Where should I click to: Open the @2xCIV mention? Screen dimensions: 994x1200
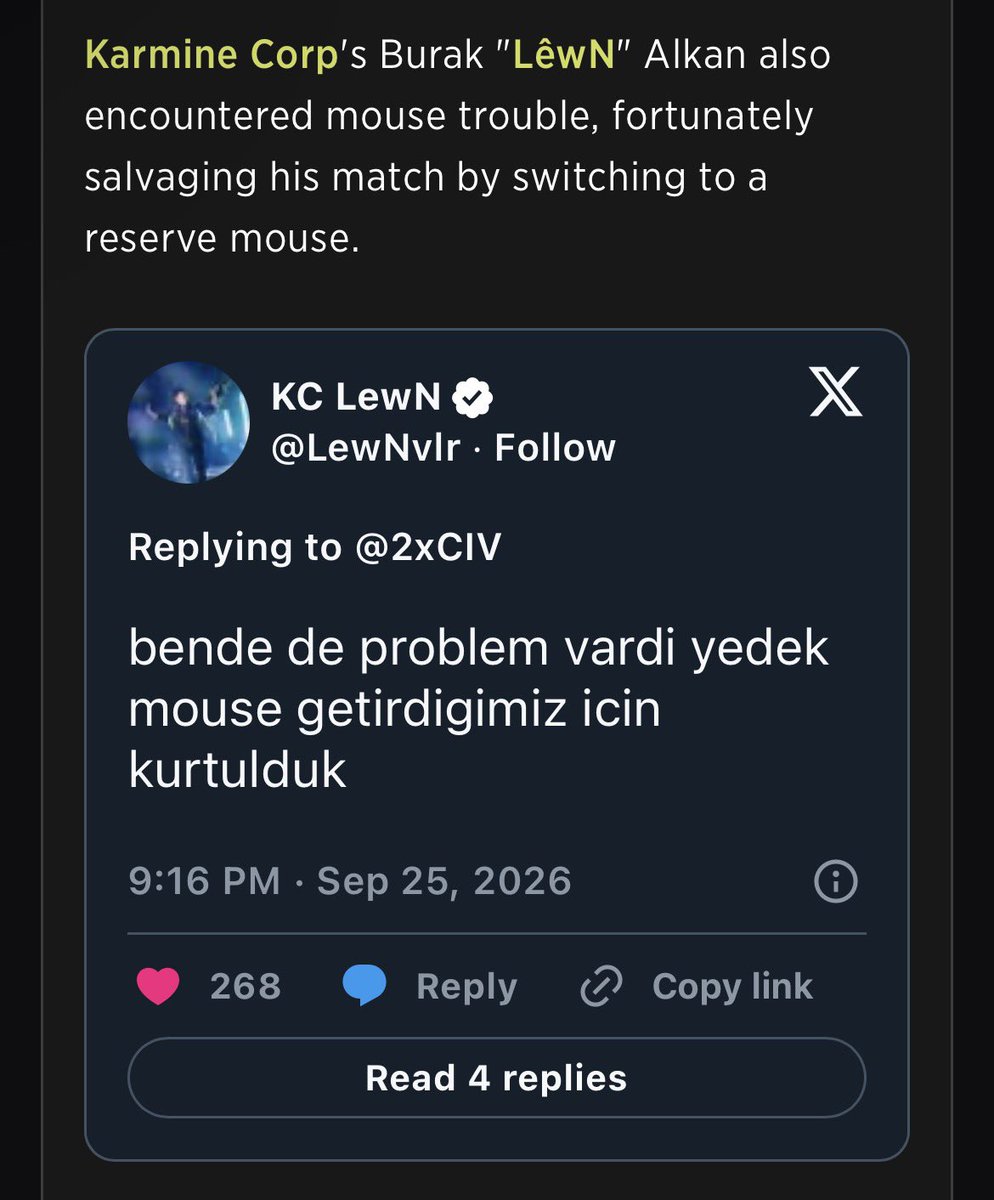[427, 547]
